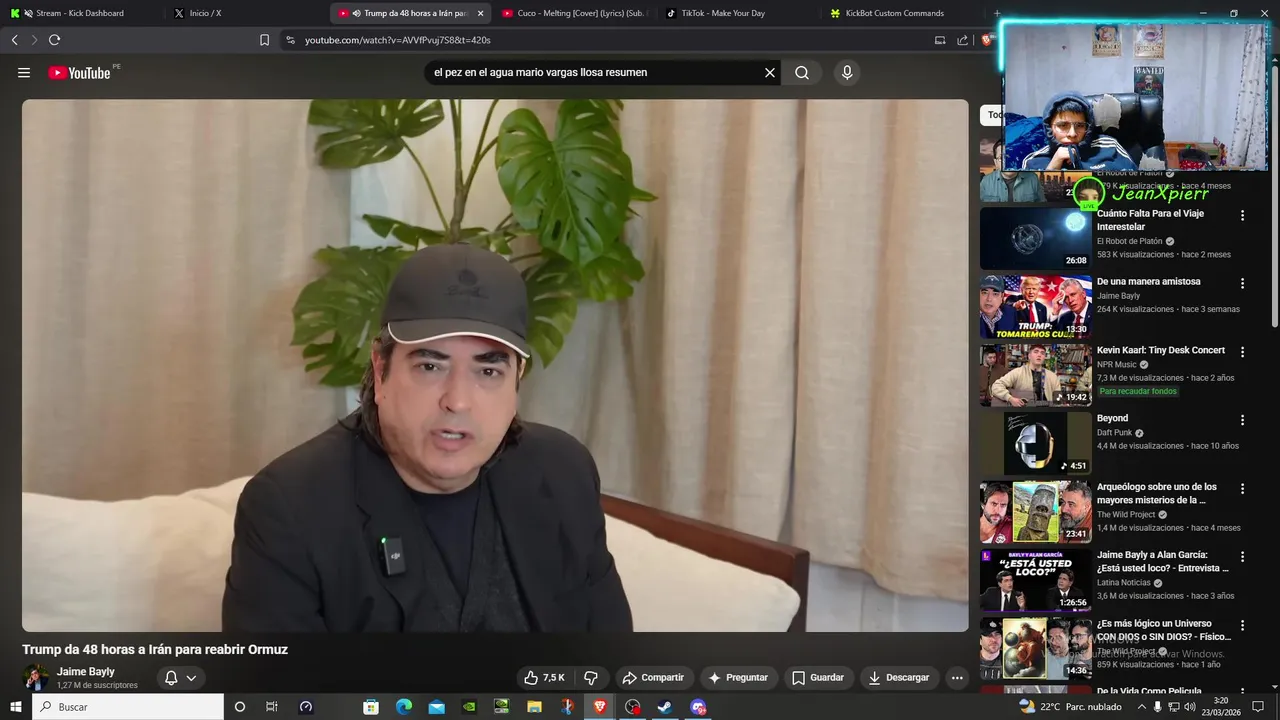Open Discord from the taskbar

(x=698, y=707)
